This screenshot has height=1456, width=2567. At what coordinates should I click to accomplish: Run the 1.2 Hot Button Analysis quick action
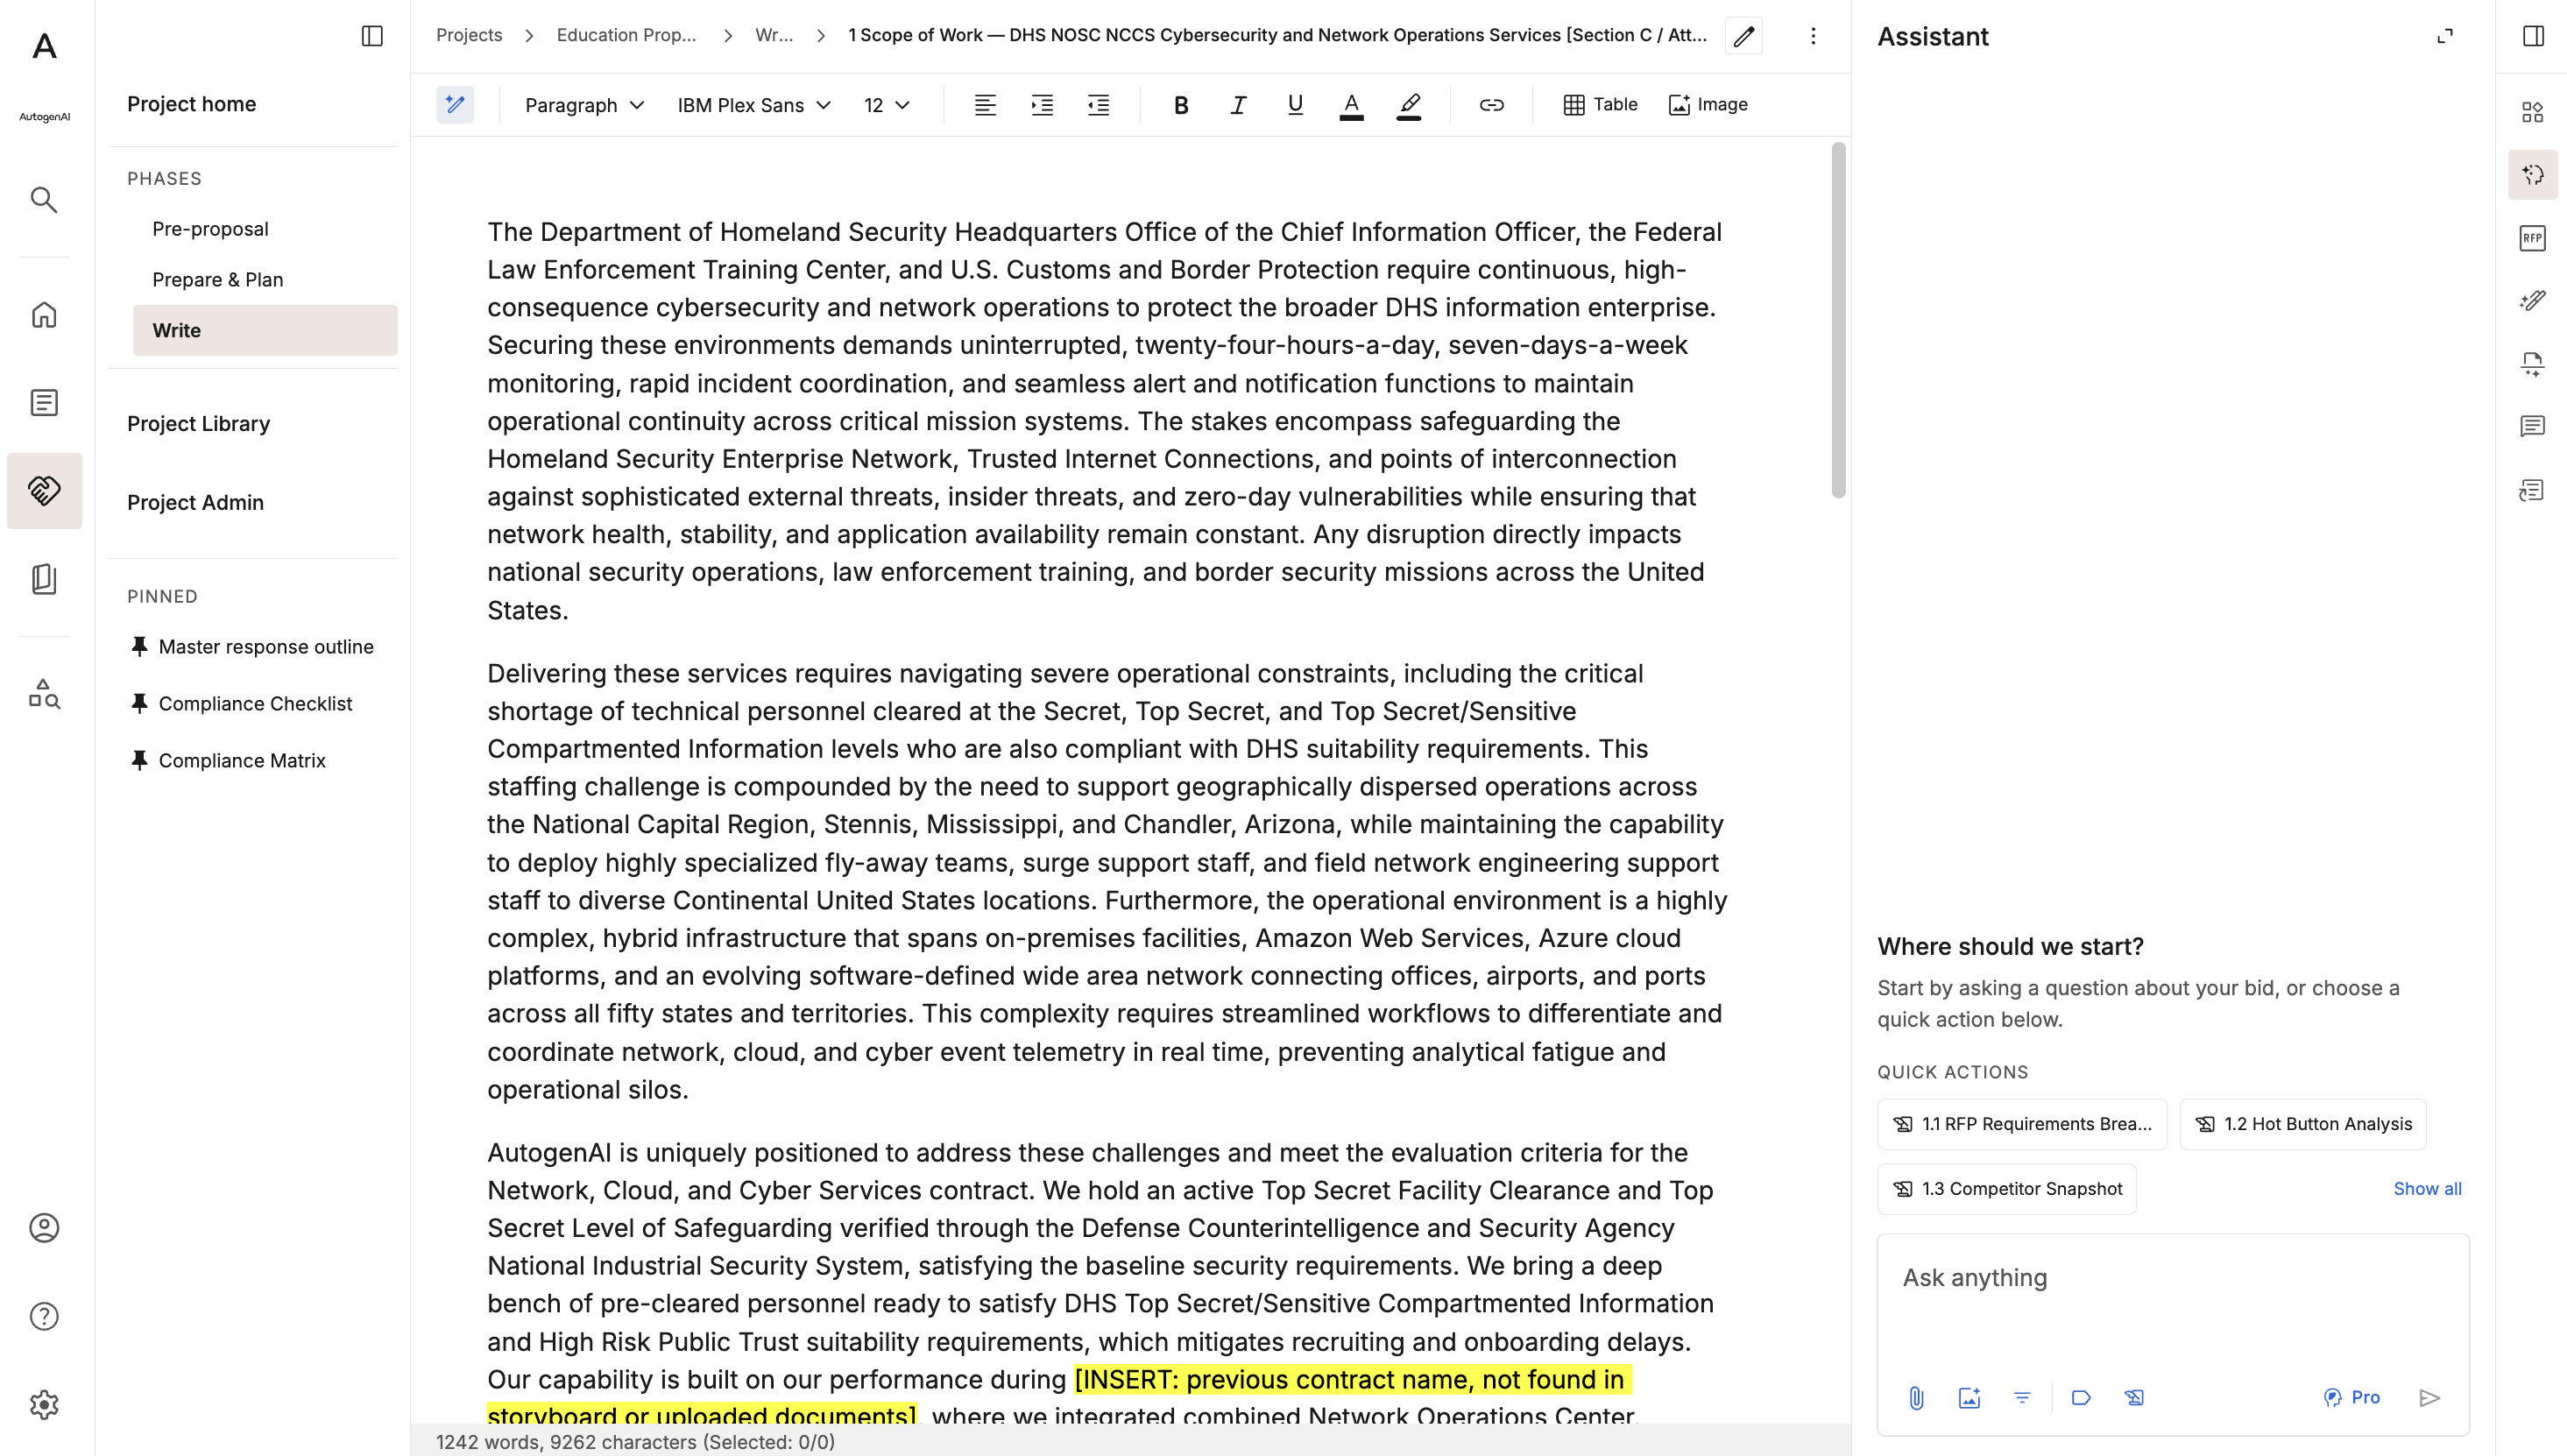coord(2303,1124)
